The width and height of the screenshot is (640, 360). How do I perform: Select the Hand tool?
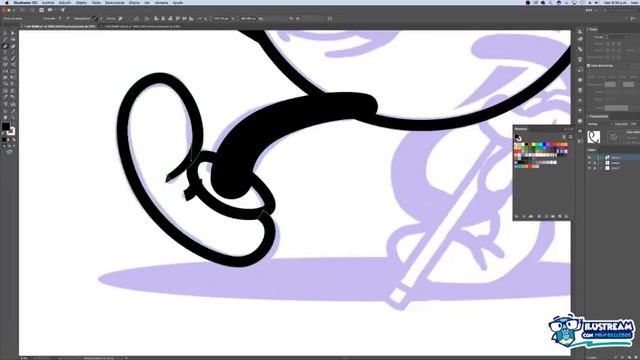pyautogui.click(x=5, y=118)
